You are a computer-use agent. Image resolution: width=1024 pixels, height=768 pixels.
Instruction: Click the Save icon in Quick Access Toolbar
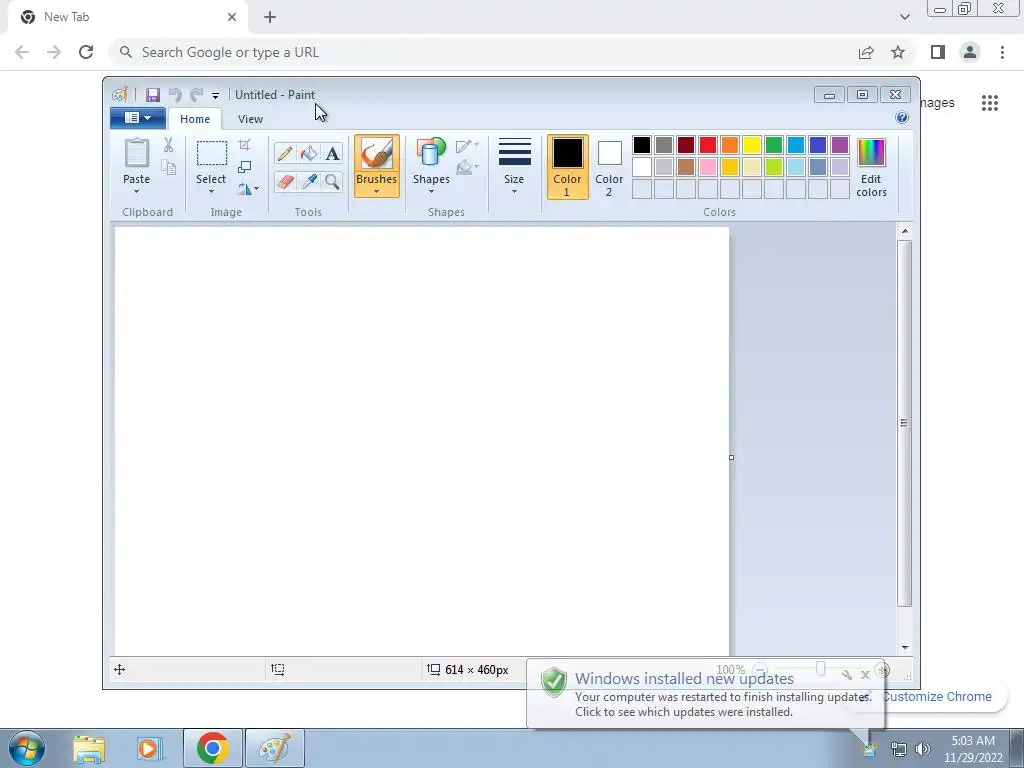tap(153, 95)
